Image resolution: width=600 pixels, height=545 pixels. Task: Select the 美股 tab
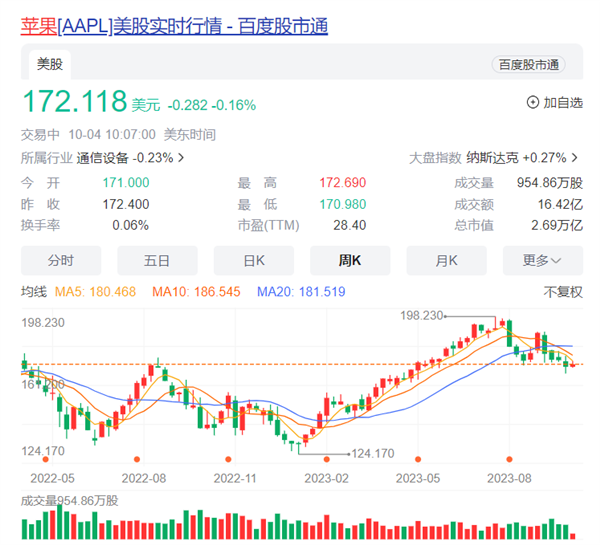[51, 64]
